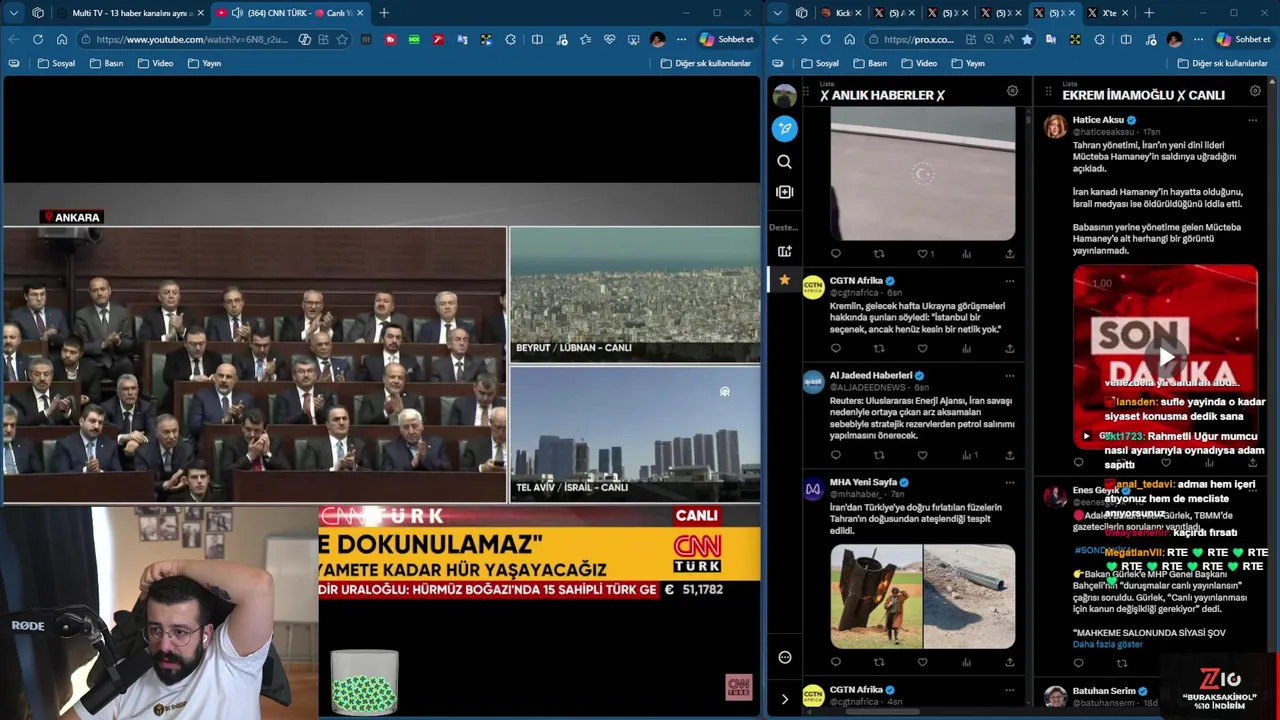Image resolution: width=1280 pixels, height=720 pixels.
Task: Open the CNN TÜRK watermark at video bottom-right corner
Action: click(x=738, y=687)
